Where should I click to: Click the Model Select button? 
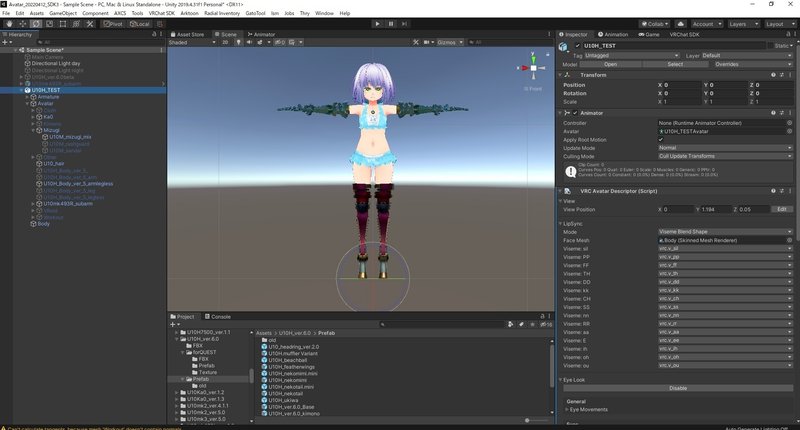(674, 64)
